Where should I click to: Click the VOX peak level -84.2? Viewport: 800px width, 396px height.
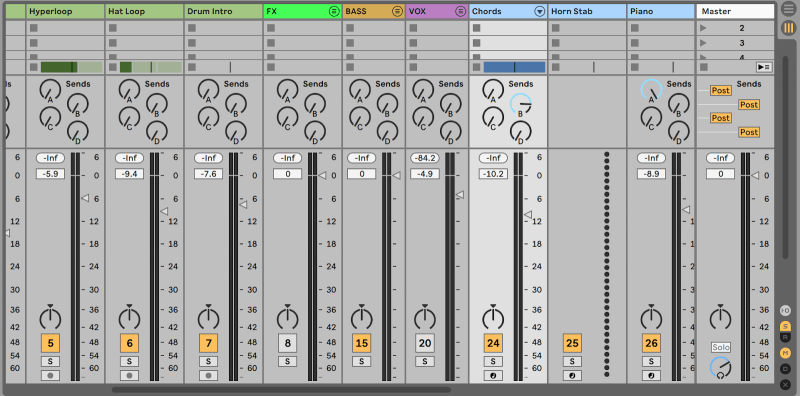[x=425, y=158]
